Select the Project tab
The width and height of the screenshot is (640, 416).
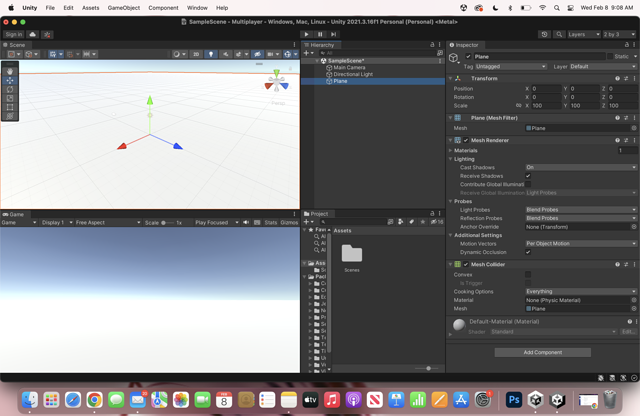(316, 214)
